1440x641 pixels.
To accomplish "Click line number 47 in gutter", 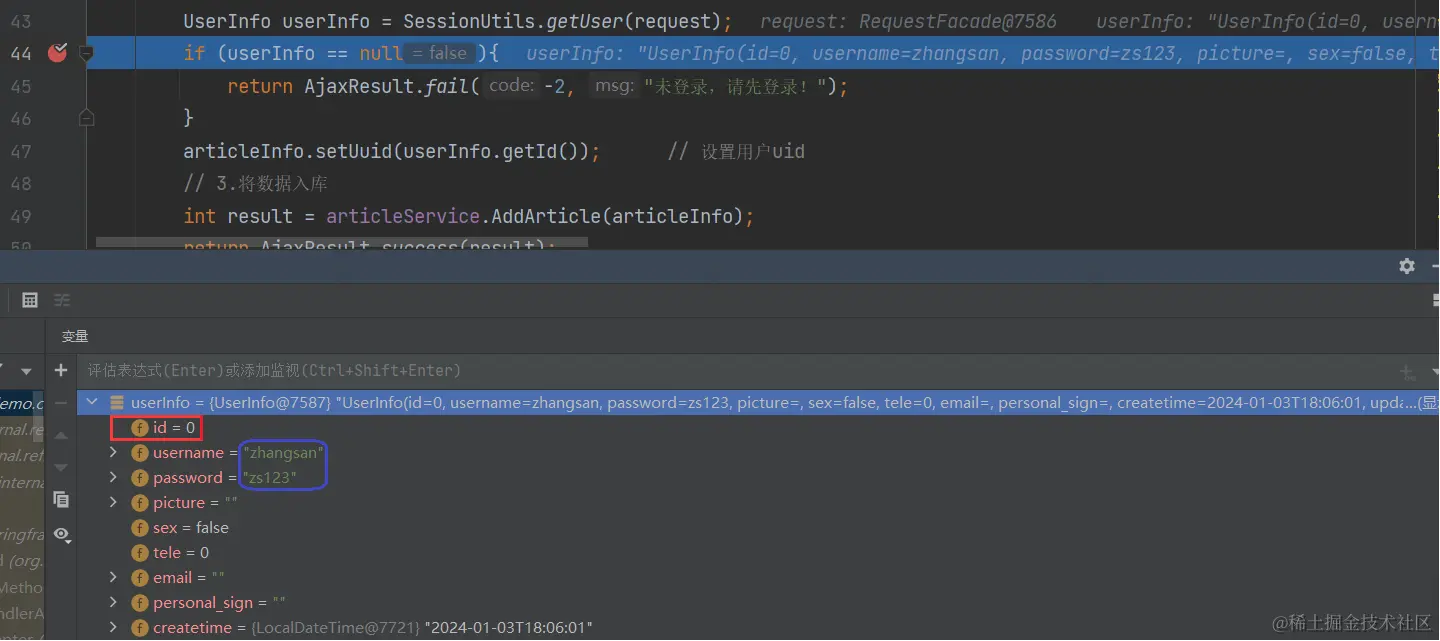I will 21,151.
